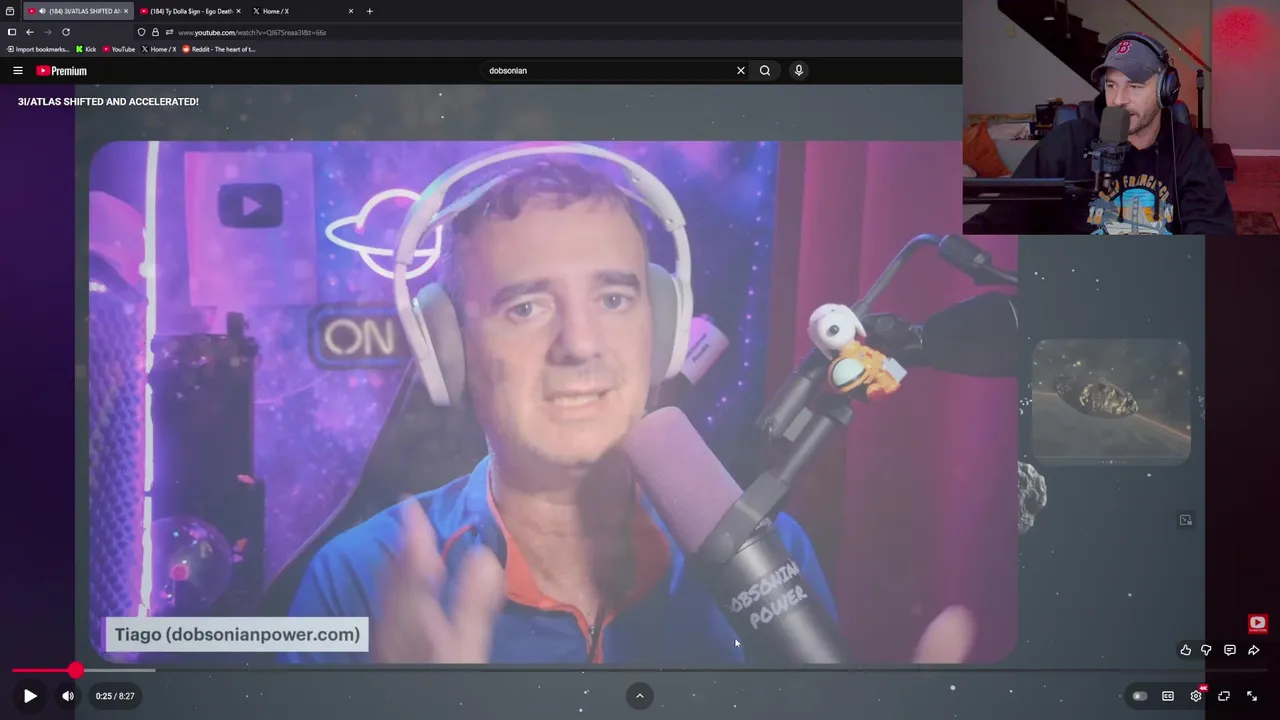Start voice search with microphone

[799, 71]
